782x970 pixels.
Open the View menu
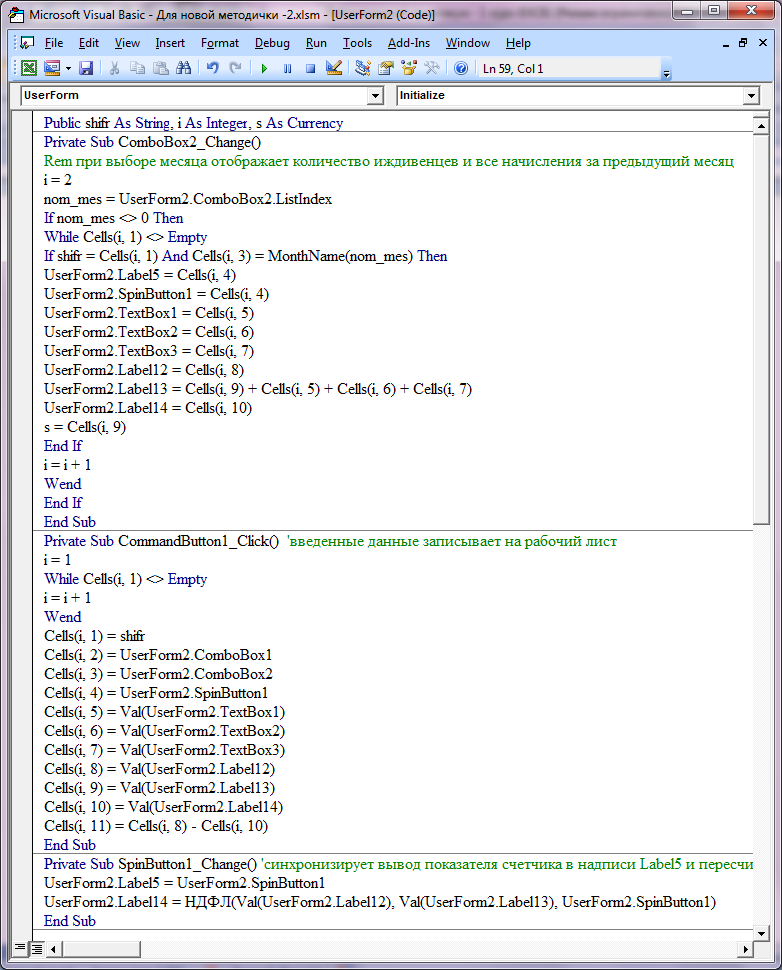[x=127, y=43]
